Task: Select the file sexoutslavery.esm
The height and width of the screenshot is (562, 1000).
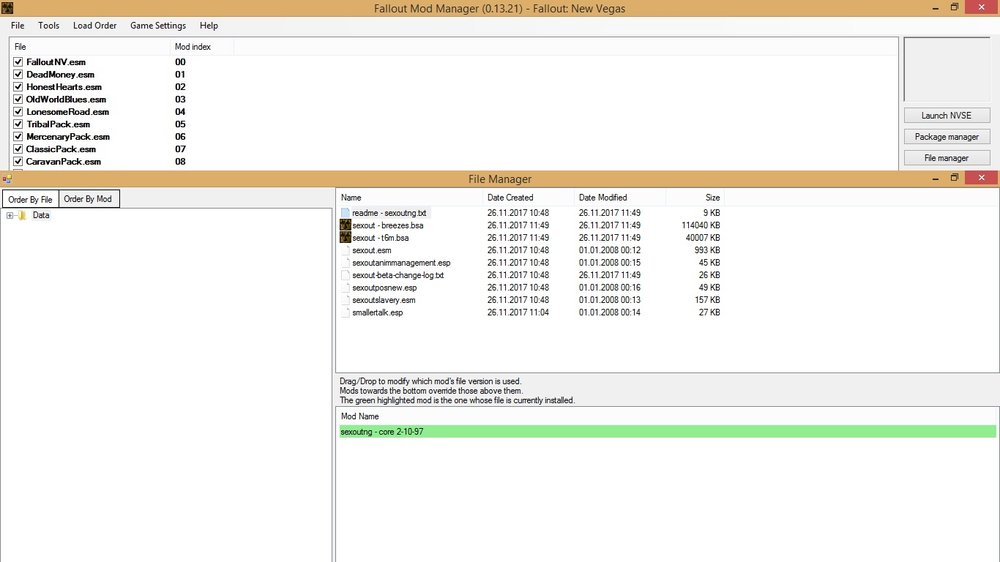Action: point(384,300)
